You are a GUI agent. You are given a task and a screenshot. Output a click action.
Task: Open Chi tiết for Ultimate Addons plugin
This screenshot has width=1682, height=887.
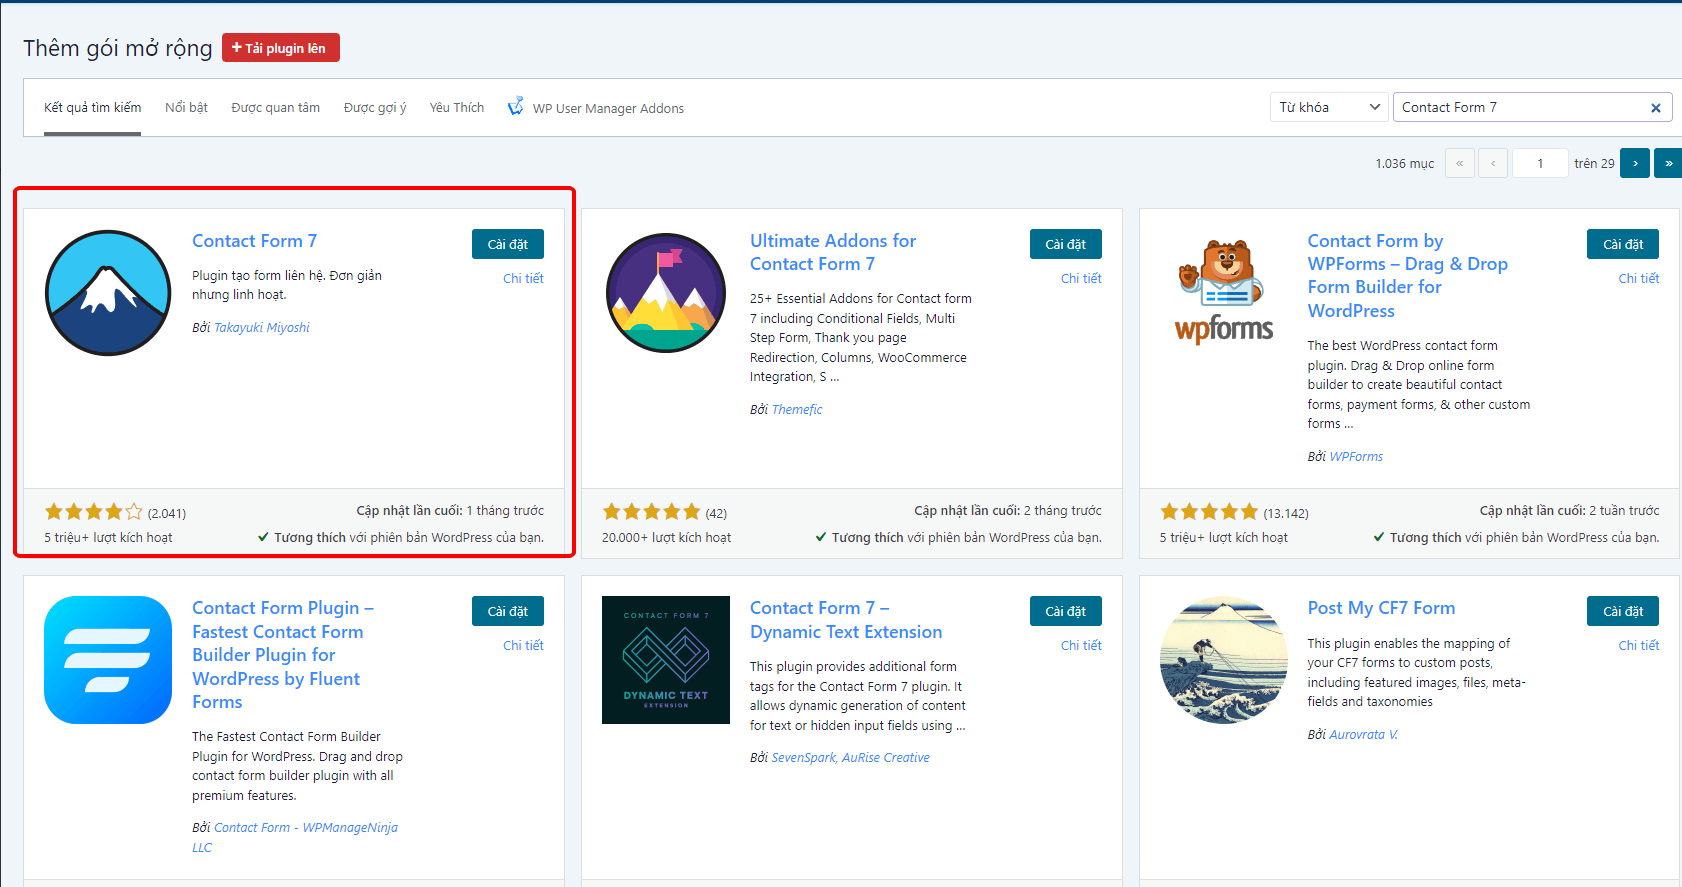coord(1080,278)
